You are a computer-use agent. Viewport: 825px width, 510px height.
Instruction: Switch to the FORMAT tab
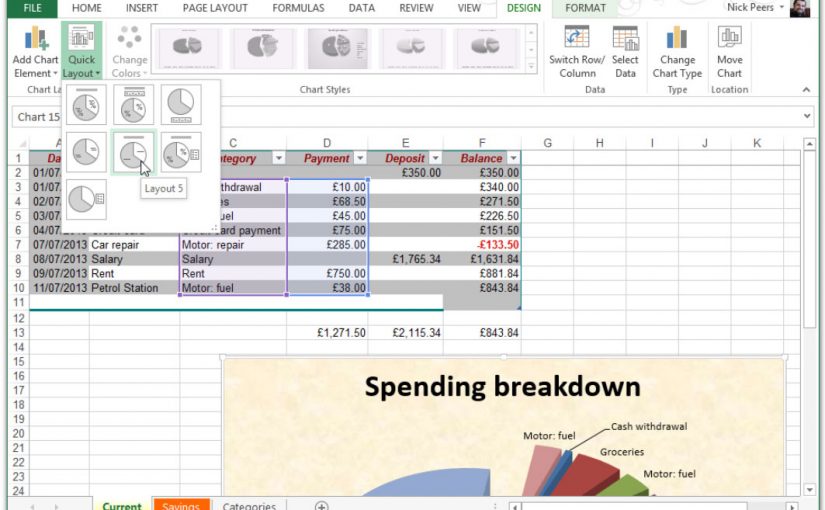(x=585, y=8)
